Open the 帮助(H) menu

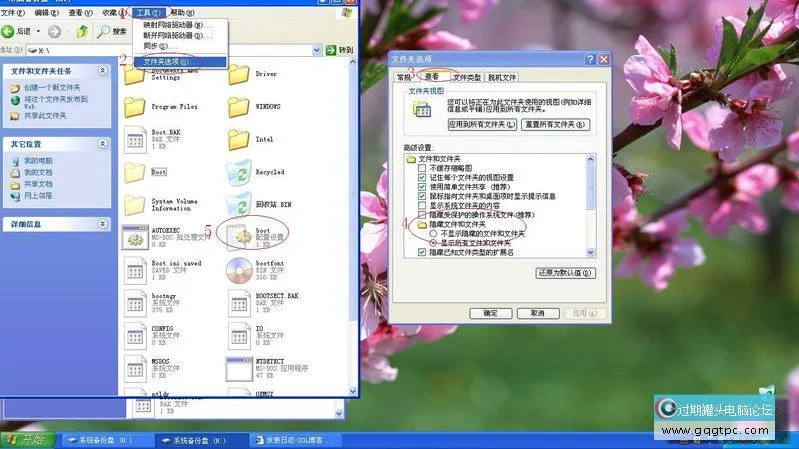pos(182,12)
